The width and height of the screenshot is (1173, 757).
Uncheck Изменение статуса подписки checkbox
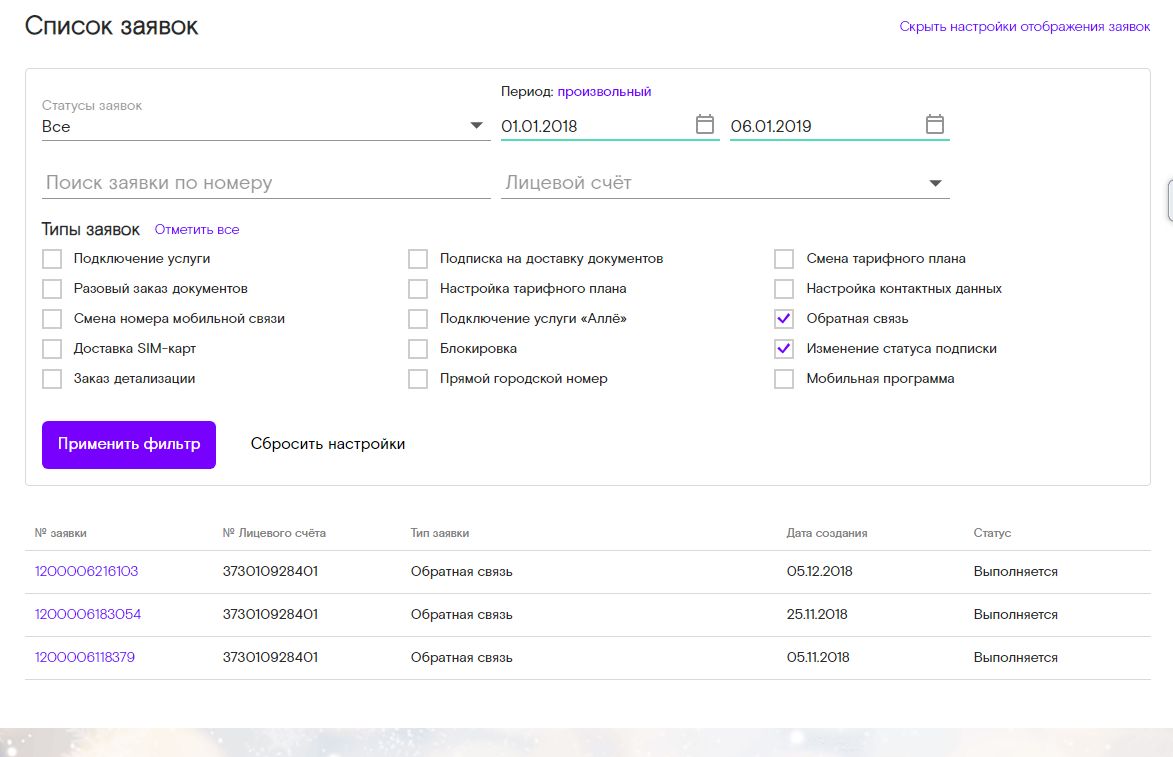(x=783, y=349)
